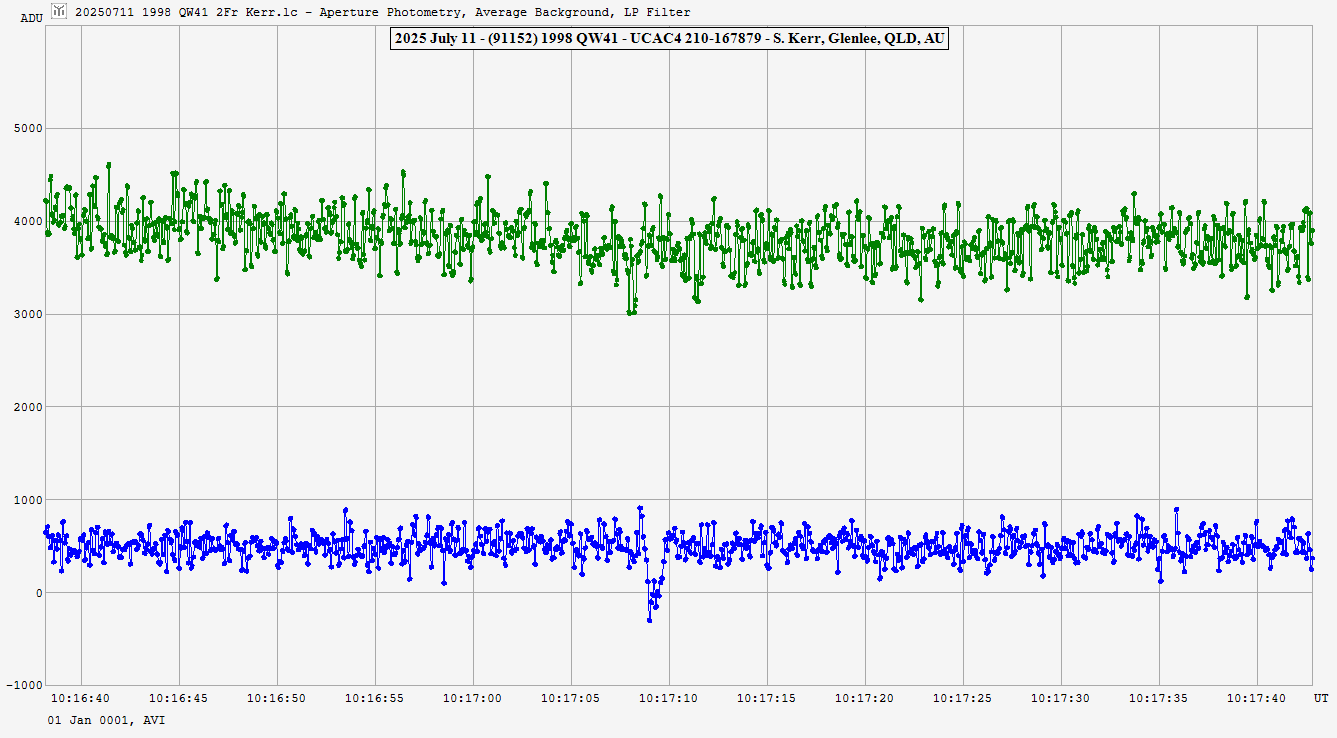Click the UT axis label

point(1320,697)
